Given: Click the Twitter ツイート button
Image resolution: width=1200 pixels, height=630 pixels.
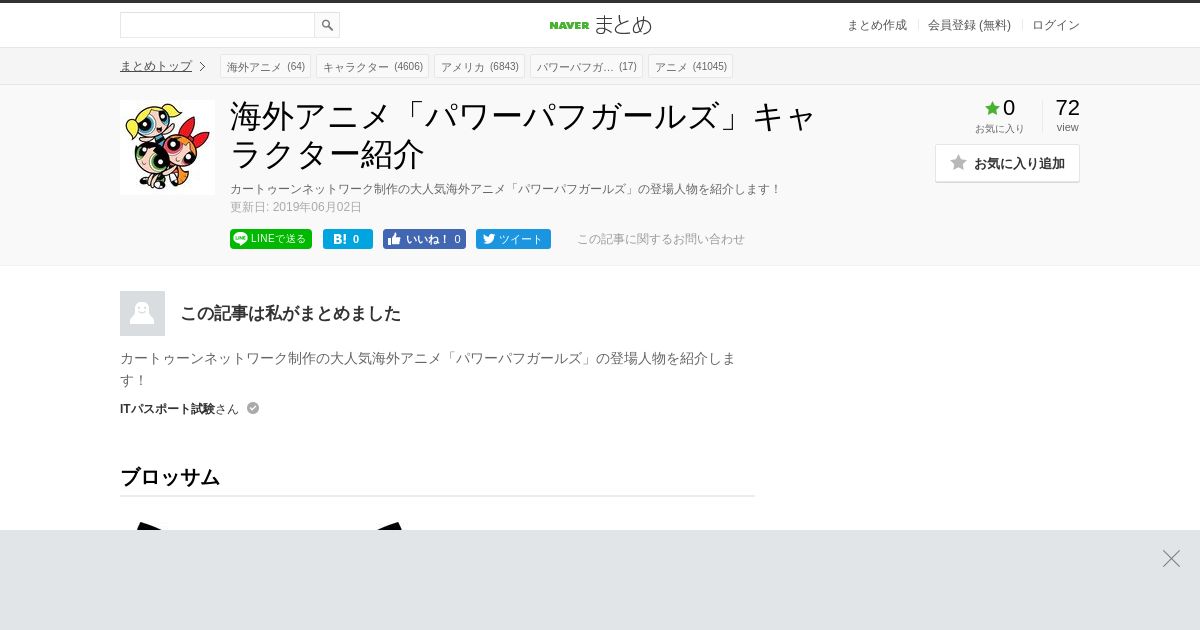Looking at the screenshot, I should [x=513, y=239].
